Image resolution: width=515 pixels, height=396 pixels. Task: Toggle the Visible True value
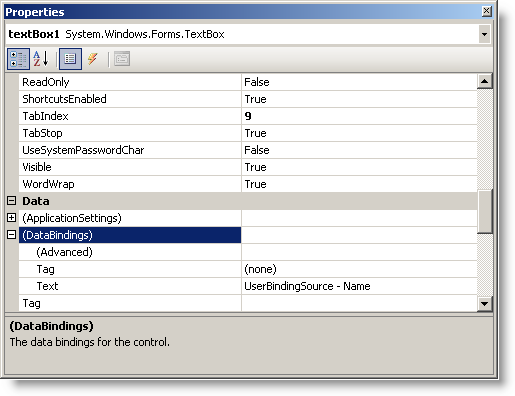(x=359, y=167)
